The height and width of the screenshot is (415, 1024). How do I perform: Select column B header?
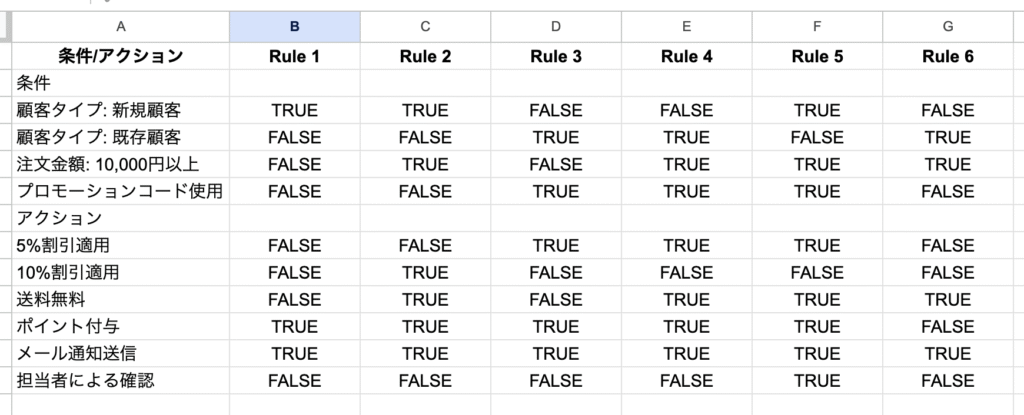(x=294, y=27)
